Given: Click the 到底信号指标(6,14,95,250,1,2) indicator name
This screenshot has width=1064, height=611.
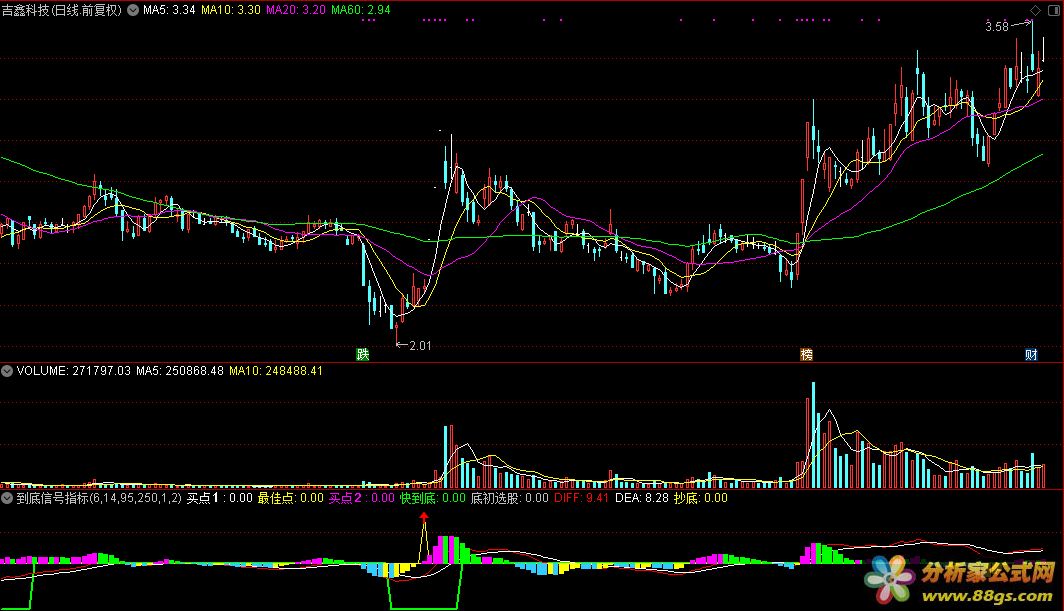Looking at the screenshot, I should 99,498.
